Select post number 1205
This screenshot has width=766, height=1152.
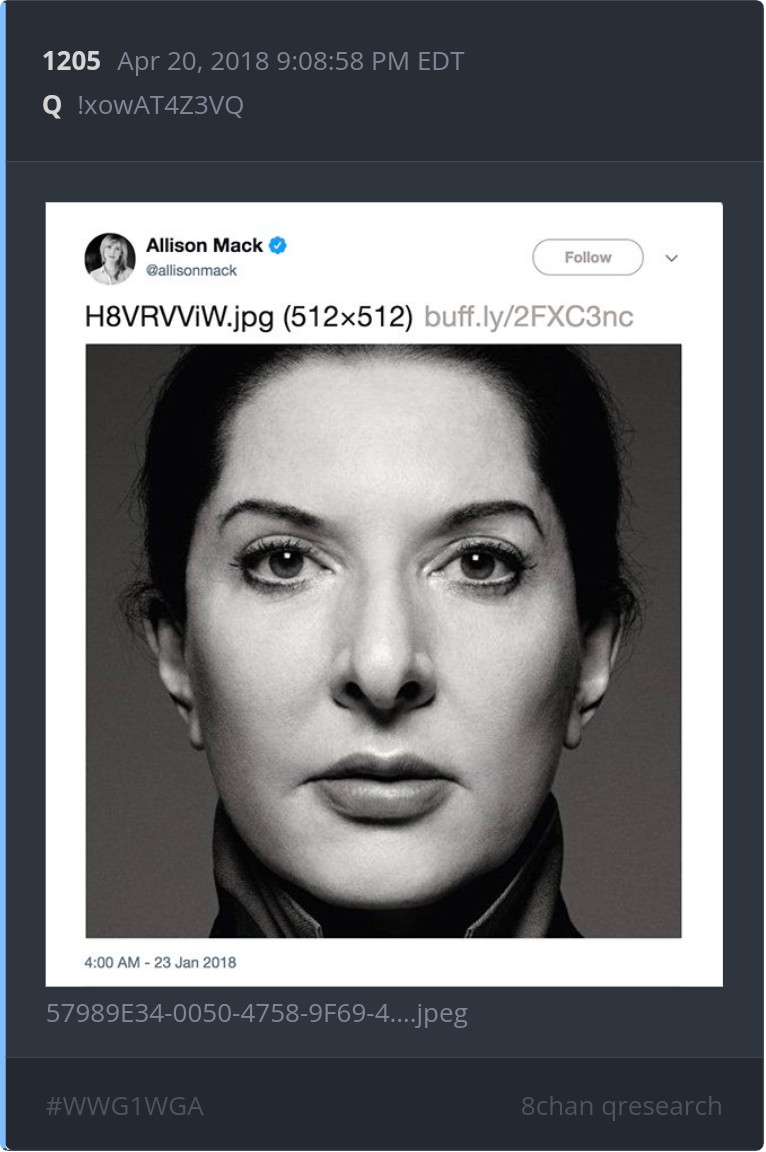(x=71, y=61)
